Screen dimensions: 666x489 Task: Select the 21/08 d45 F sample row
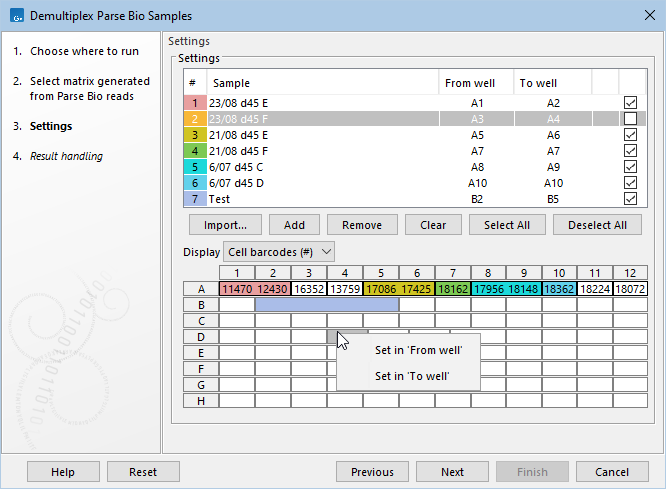320,151
